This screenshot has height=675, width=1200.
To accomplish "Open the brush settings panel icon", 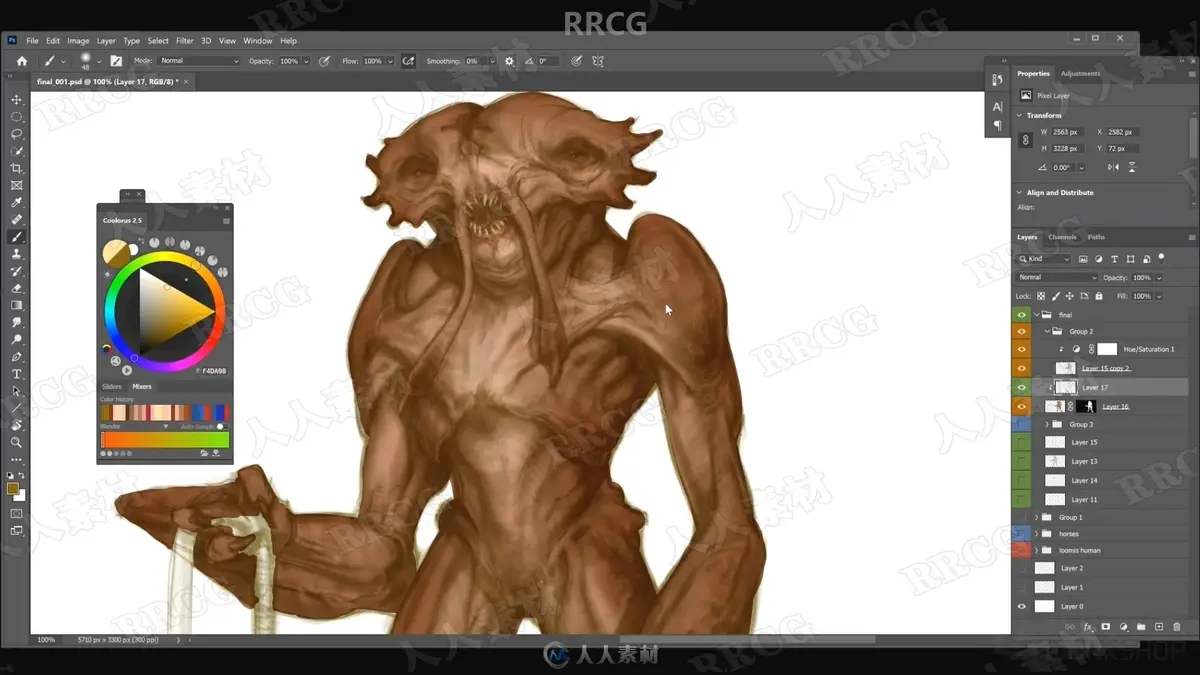I will (116, 61).
